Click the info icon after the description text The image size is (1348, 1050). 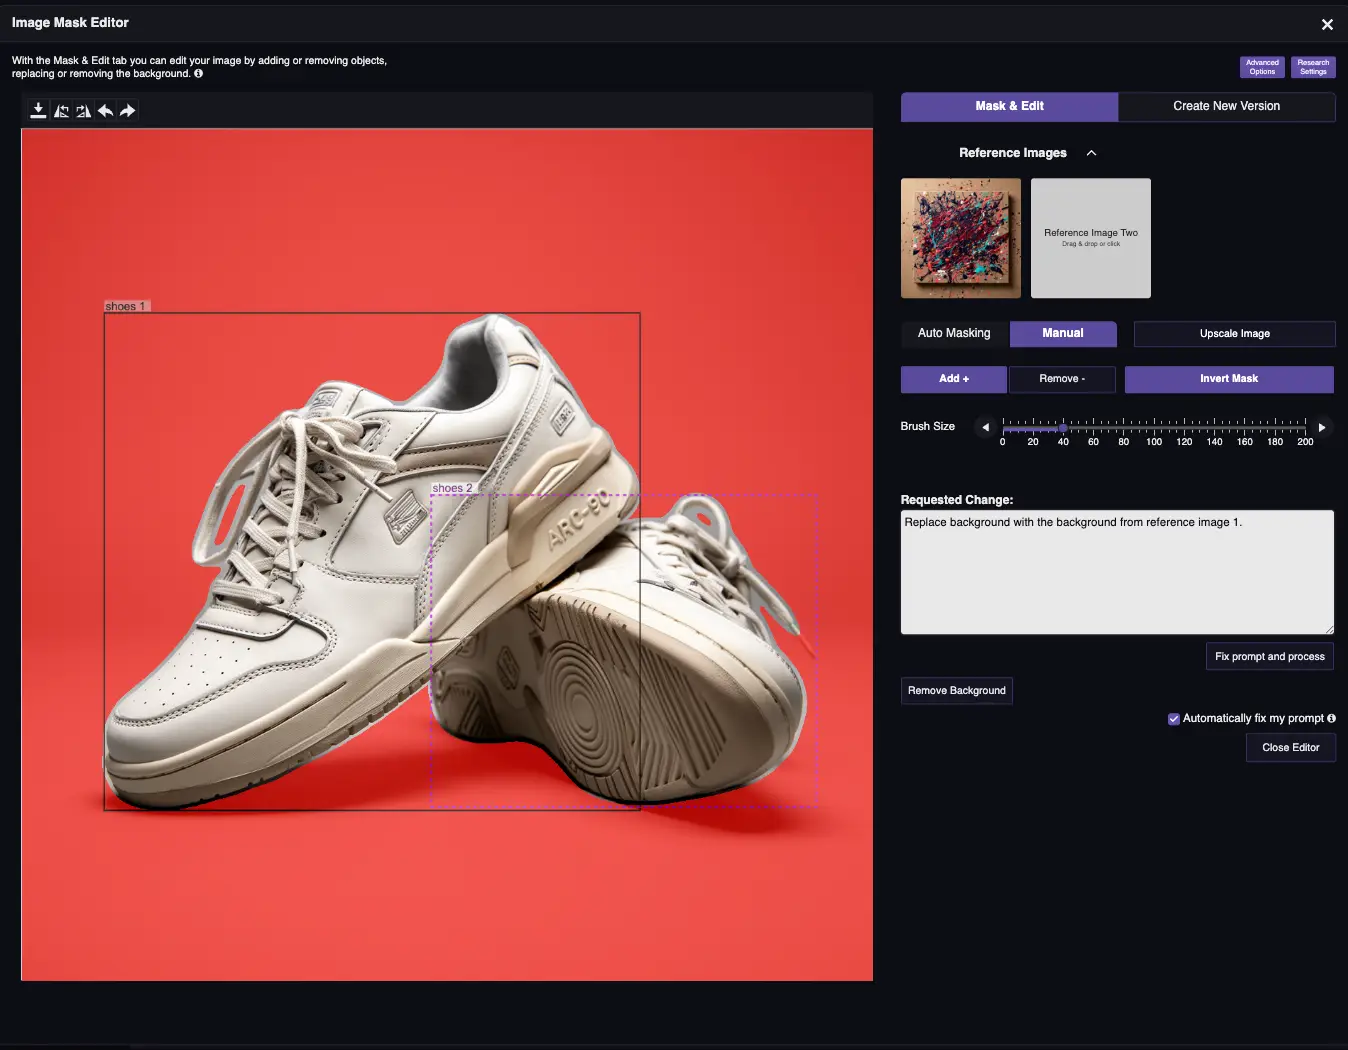point(198,74)
